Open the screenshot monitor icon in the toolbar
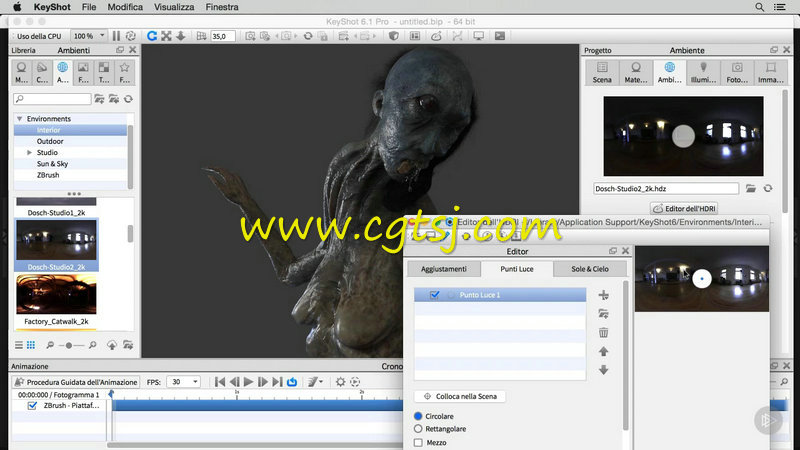Image resolution: width=800 pixels, height=450 pixels. pos(478,36)
